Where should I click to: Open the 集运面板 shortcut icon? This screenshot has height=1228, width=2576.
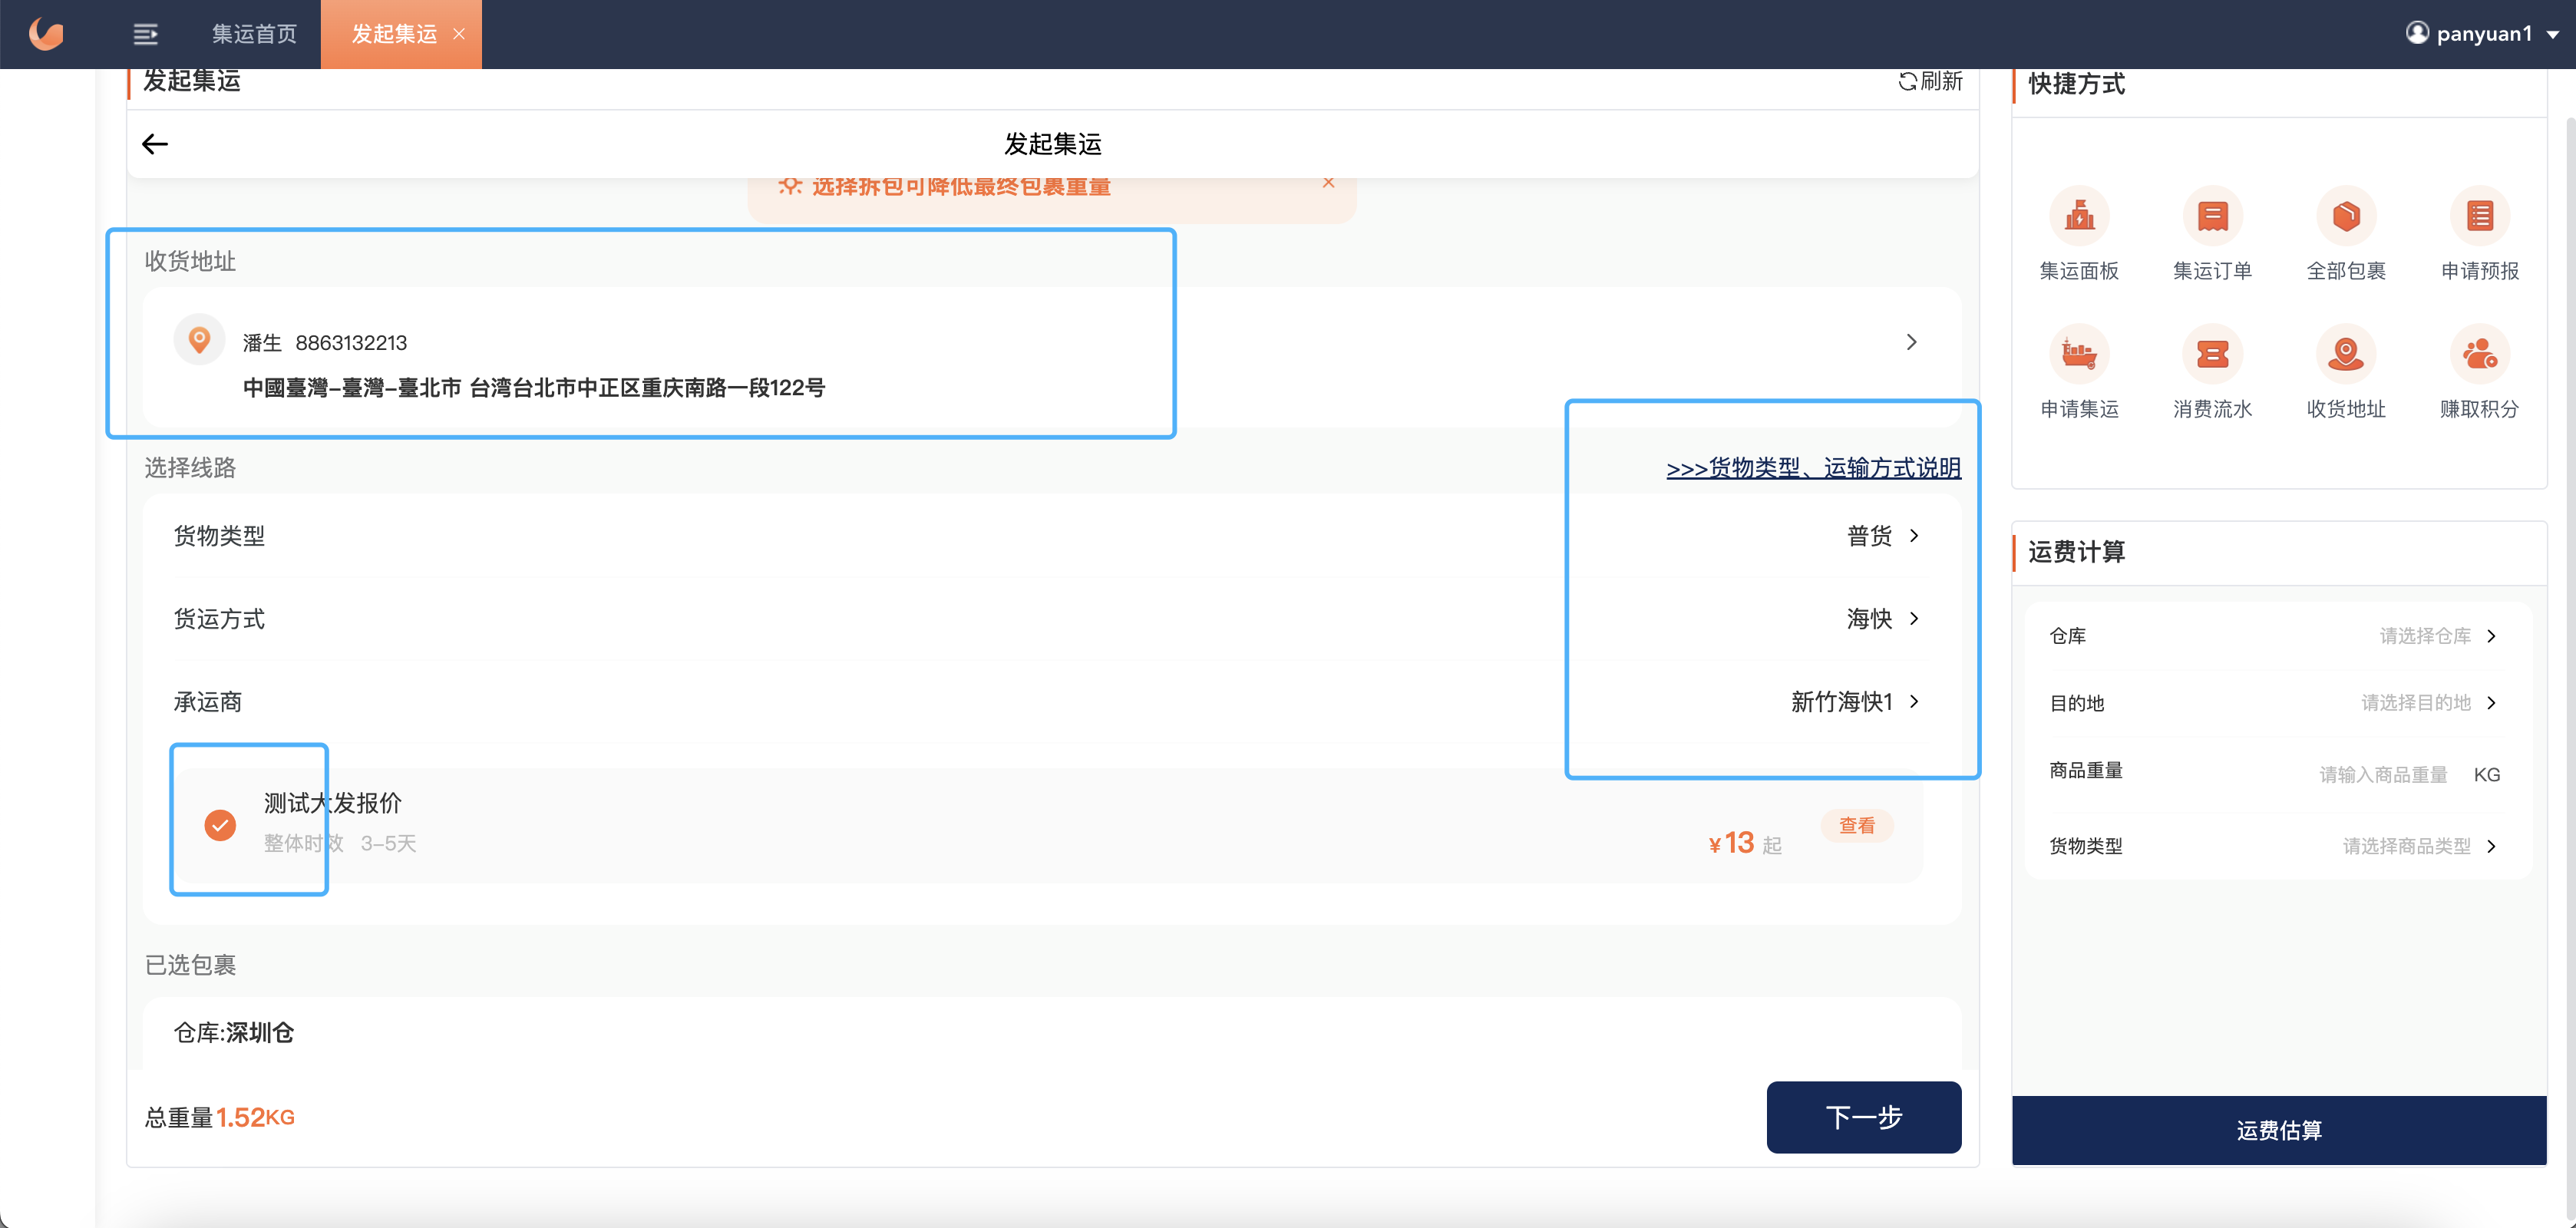2079,216
